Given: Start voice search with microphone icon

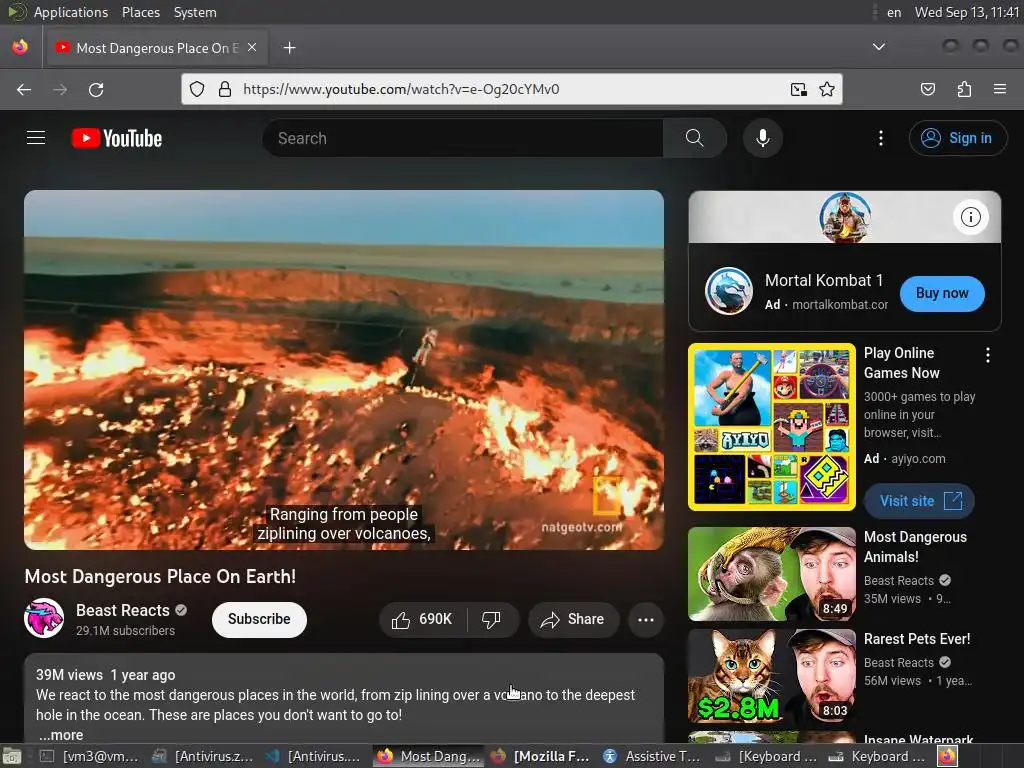Looking at the screenshot, I should 762,138.
